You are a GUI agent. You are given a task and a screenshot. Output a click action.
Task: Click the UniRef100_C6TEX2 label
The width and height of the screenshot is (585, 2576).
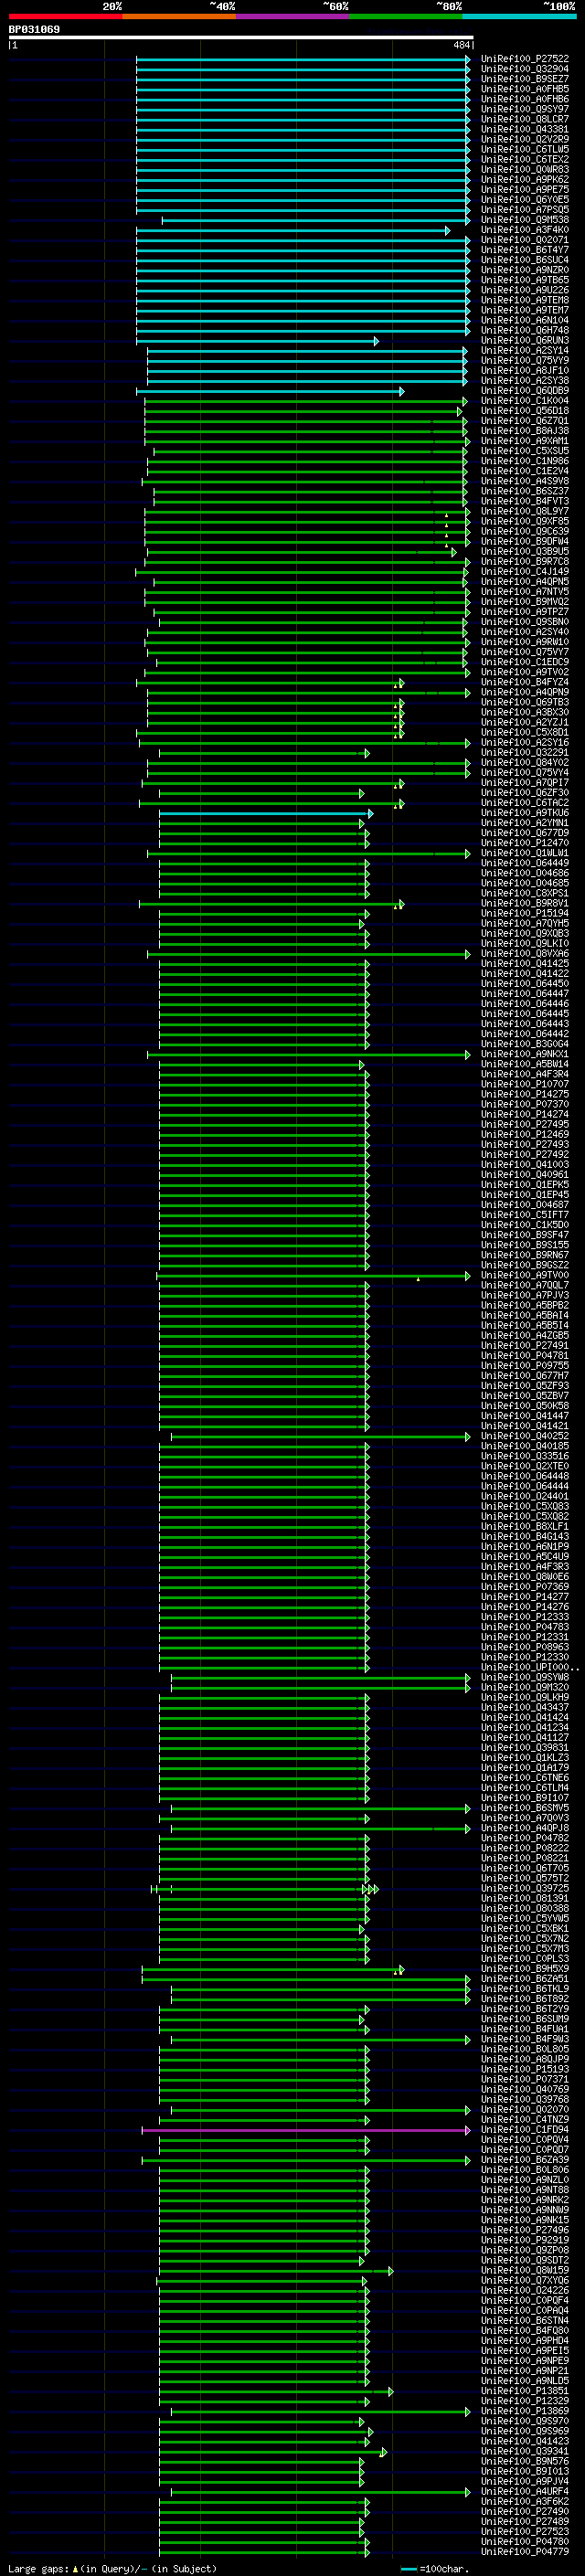(524, 160)
